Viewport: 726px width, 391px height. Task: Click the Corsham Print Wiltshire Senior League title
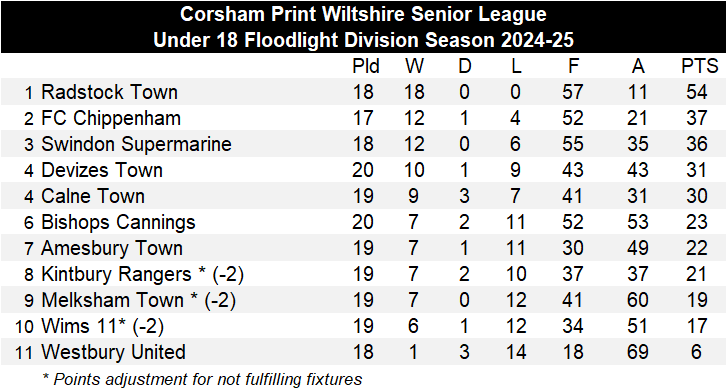point(363,14)
